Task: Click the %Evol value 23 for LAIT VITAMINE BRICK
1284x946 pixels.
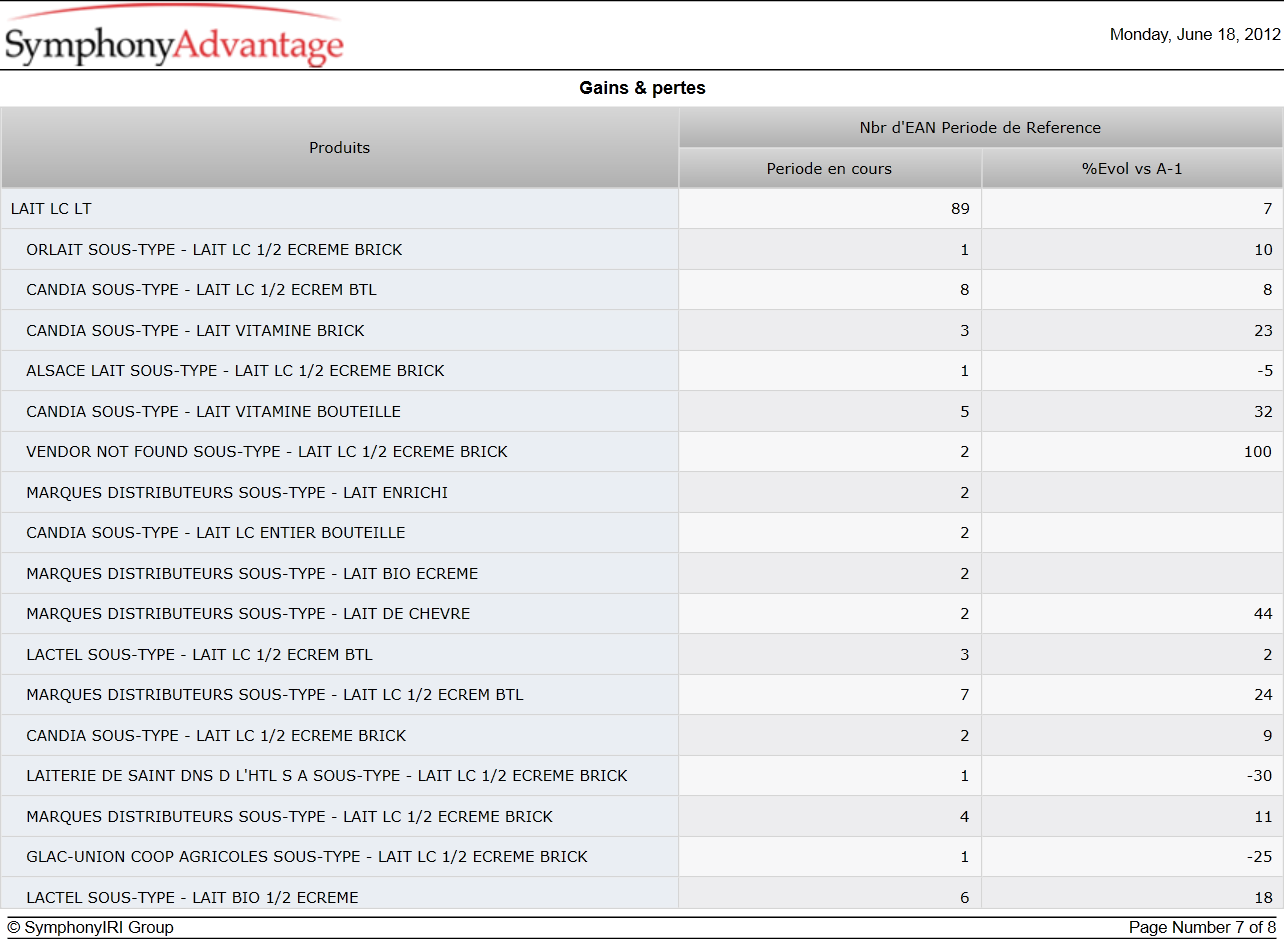Action: [x=1263, y=331]
